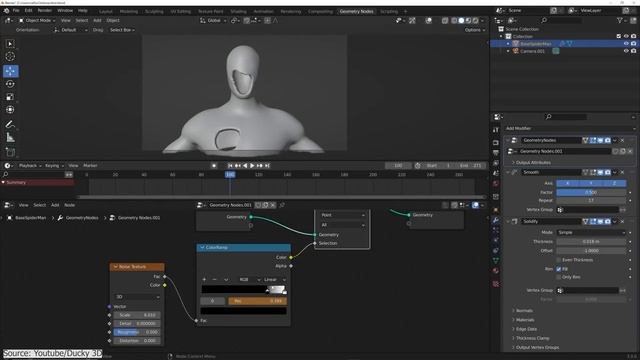
Task: Open the Global orientation dropdown
Action: tap(213, 20)
